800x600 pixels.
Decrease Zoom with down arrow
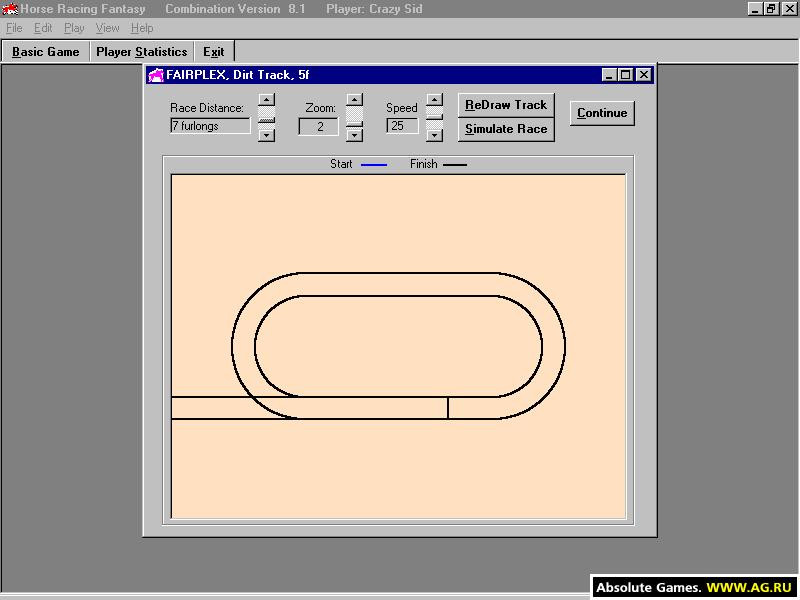pyautogui.click(x=355, y=135)
